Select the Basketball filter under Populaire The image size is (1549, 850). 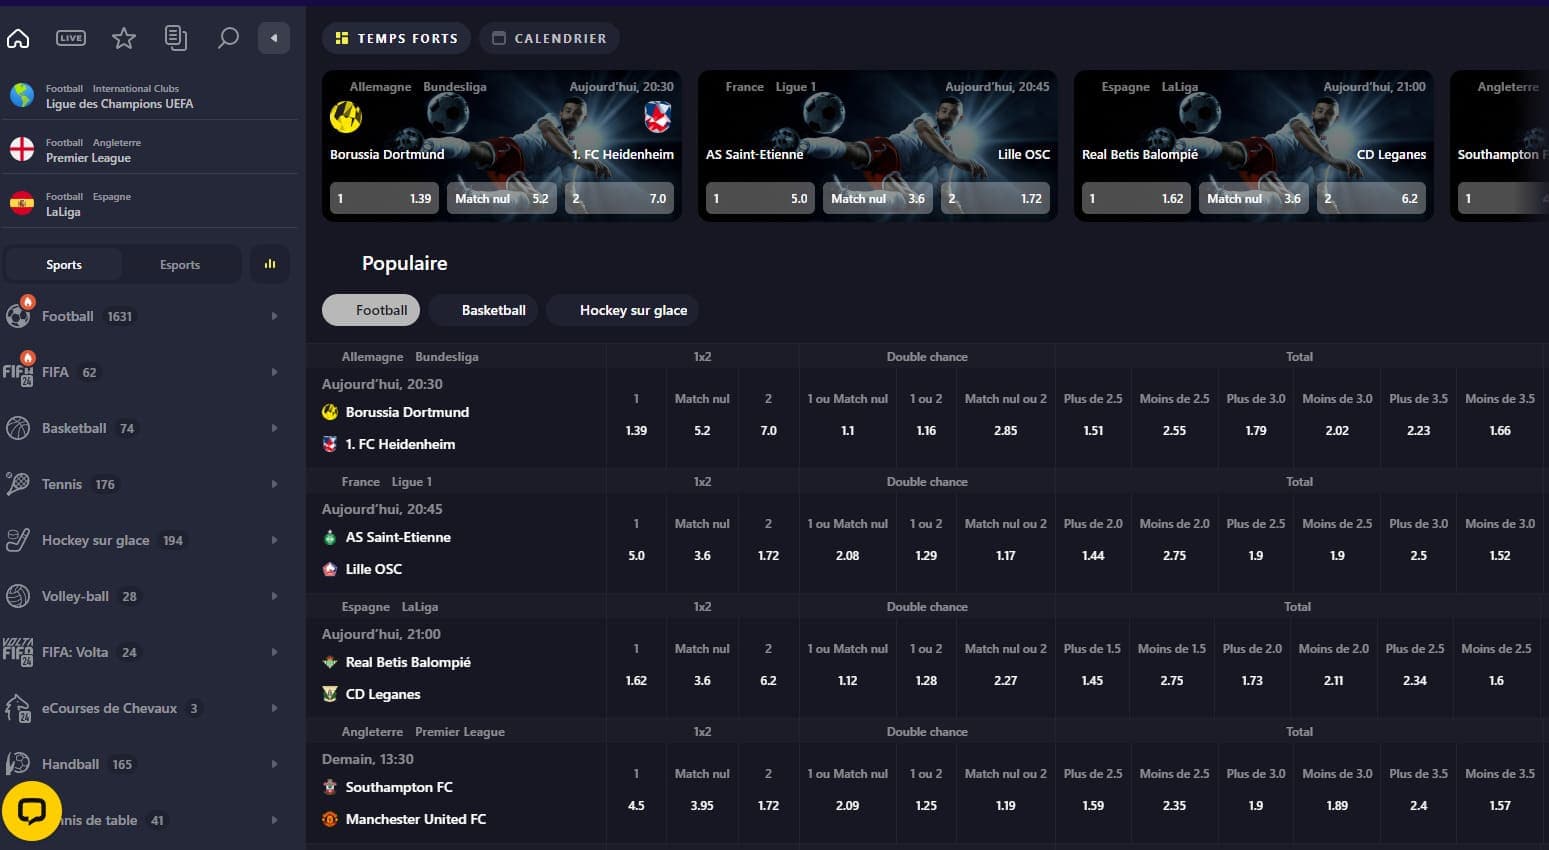tap(484, 310)
